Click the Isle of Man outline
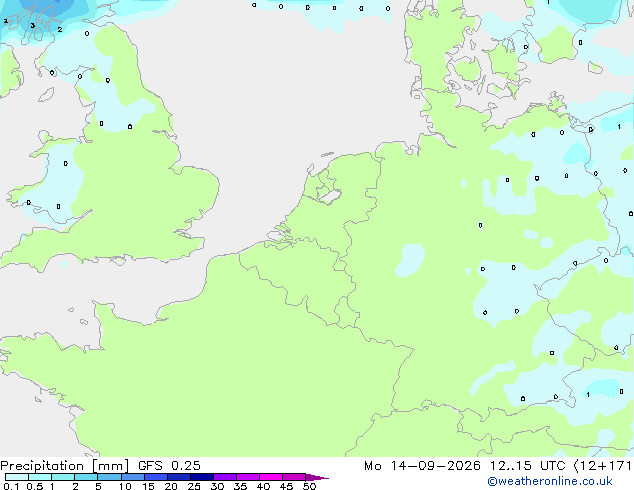The width and height of the screenshot is (634, 490). click(46, 95)
